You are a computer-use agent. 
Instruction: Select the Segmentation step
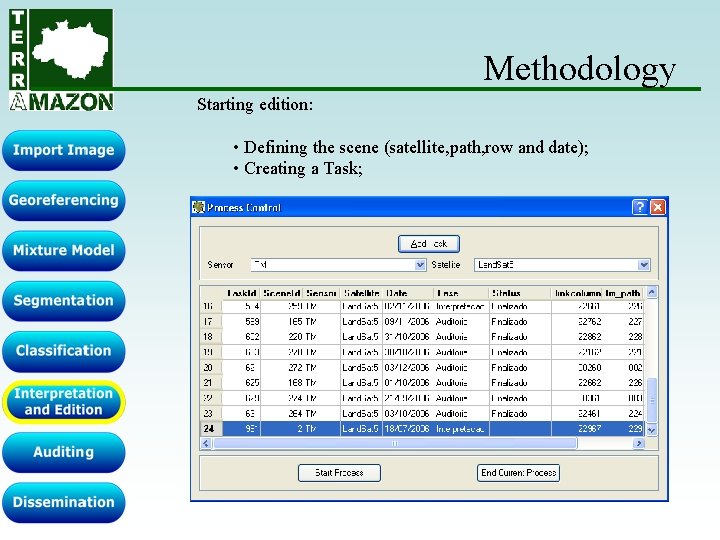tap(63, 301)
